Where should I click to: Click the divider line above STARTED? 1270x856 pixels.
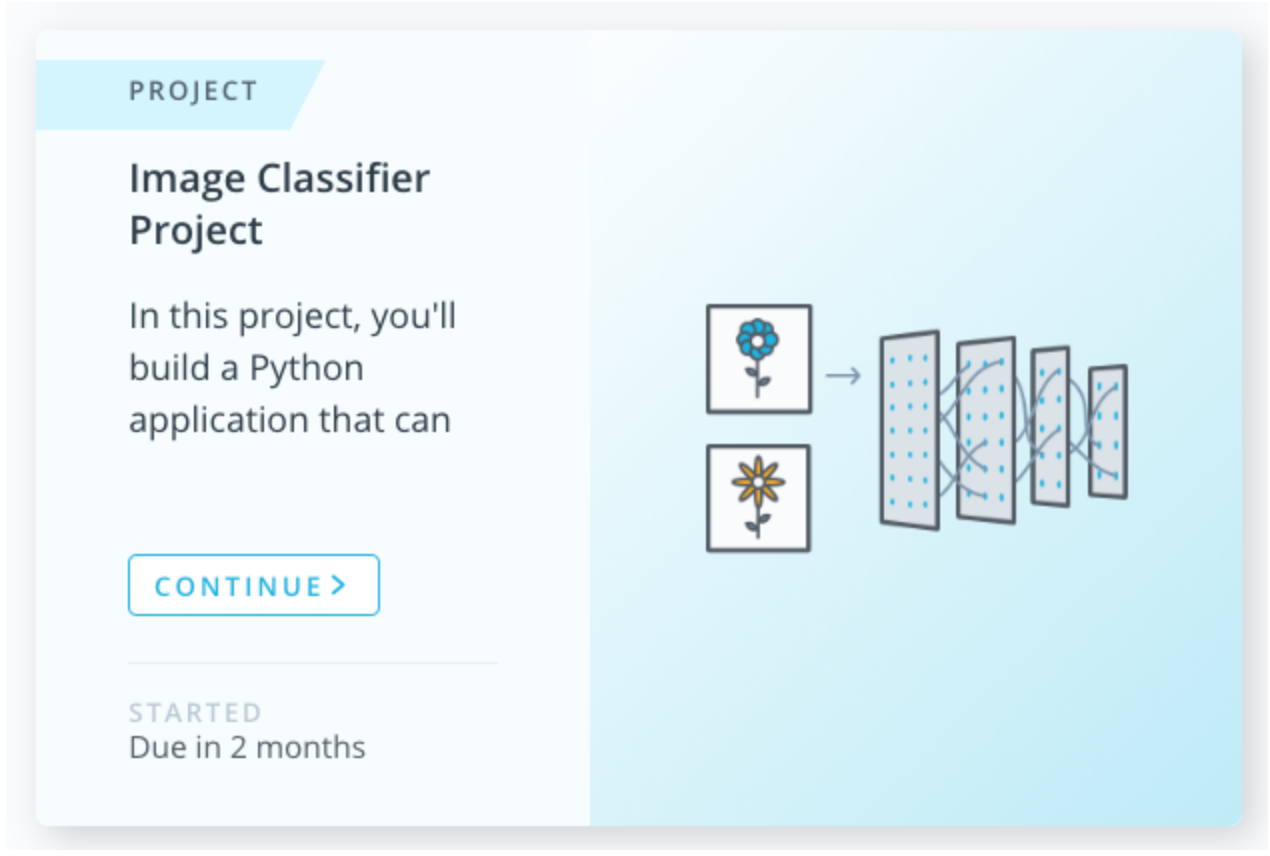312,663
